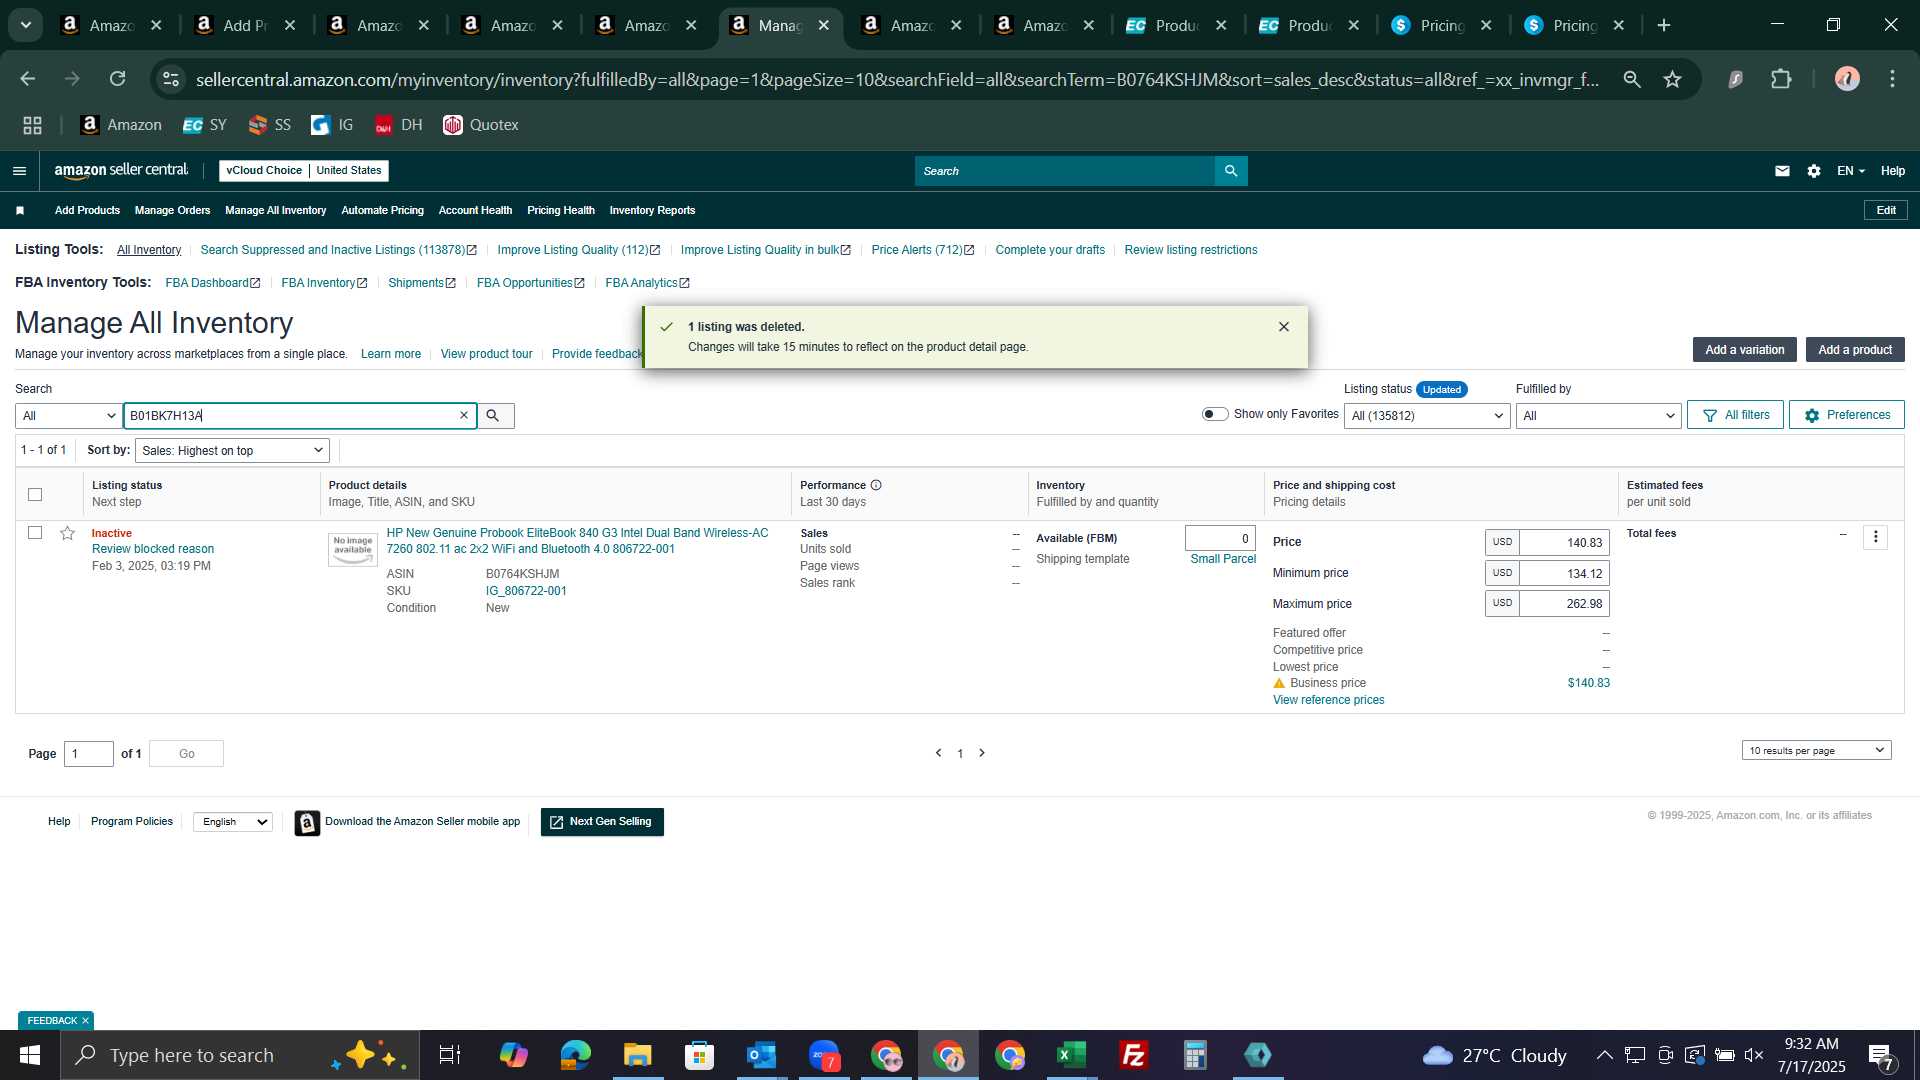The width and height of the screenshot is (1920, 1080).
Task: Click the bookmark flag icon in the nav bar
Action: 20,210
